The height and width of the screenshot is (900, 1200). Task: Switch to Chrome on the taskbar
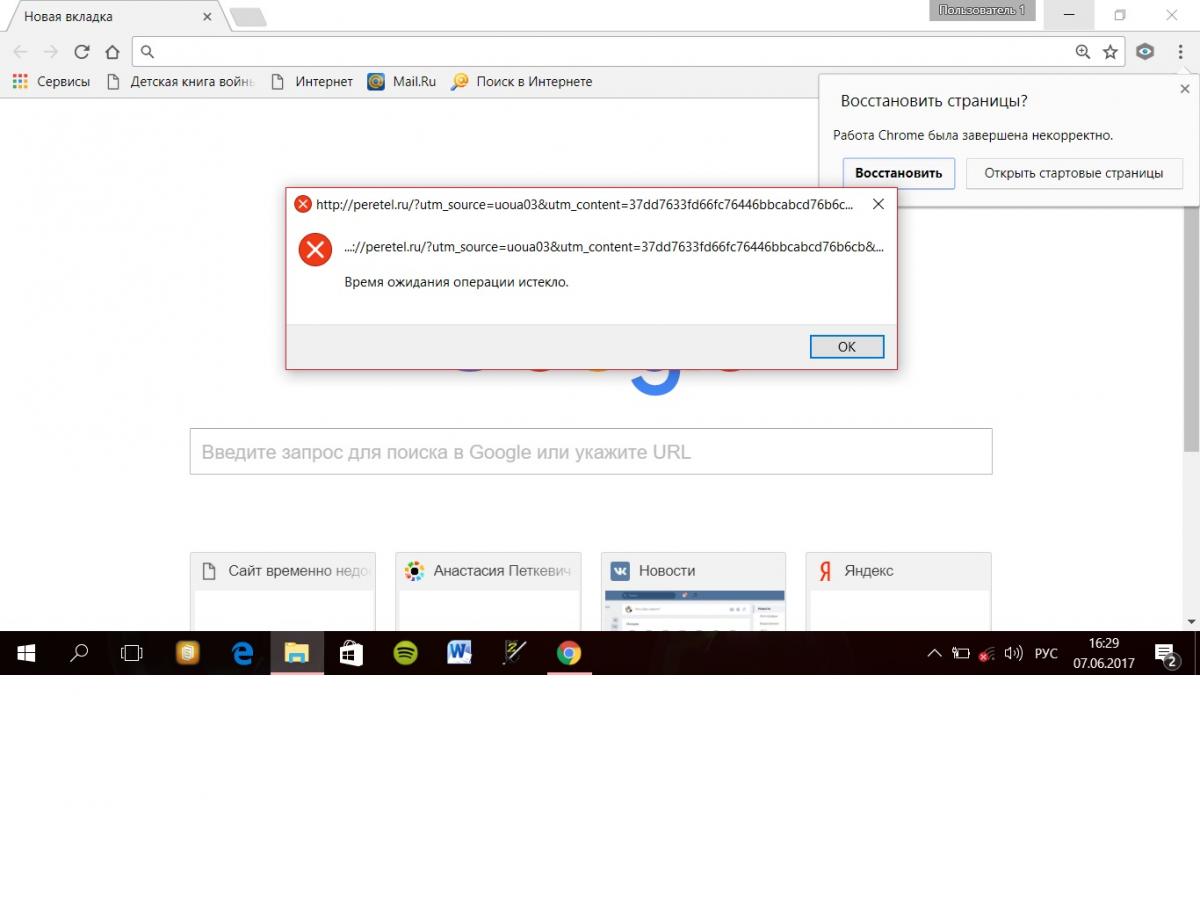[569, 653]
